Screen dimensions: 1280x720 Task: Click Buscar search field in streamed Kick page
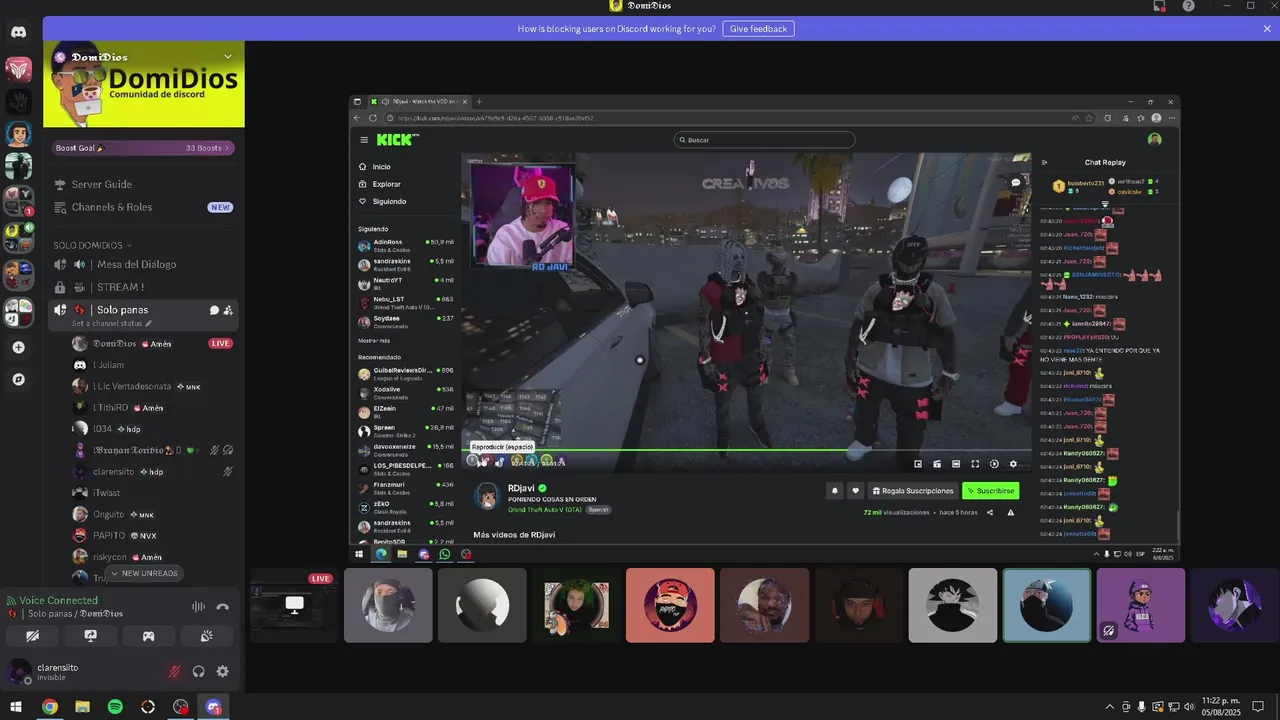coord(764,140)
